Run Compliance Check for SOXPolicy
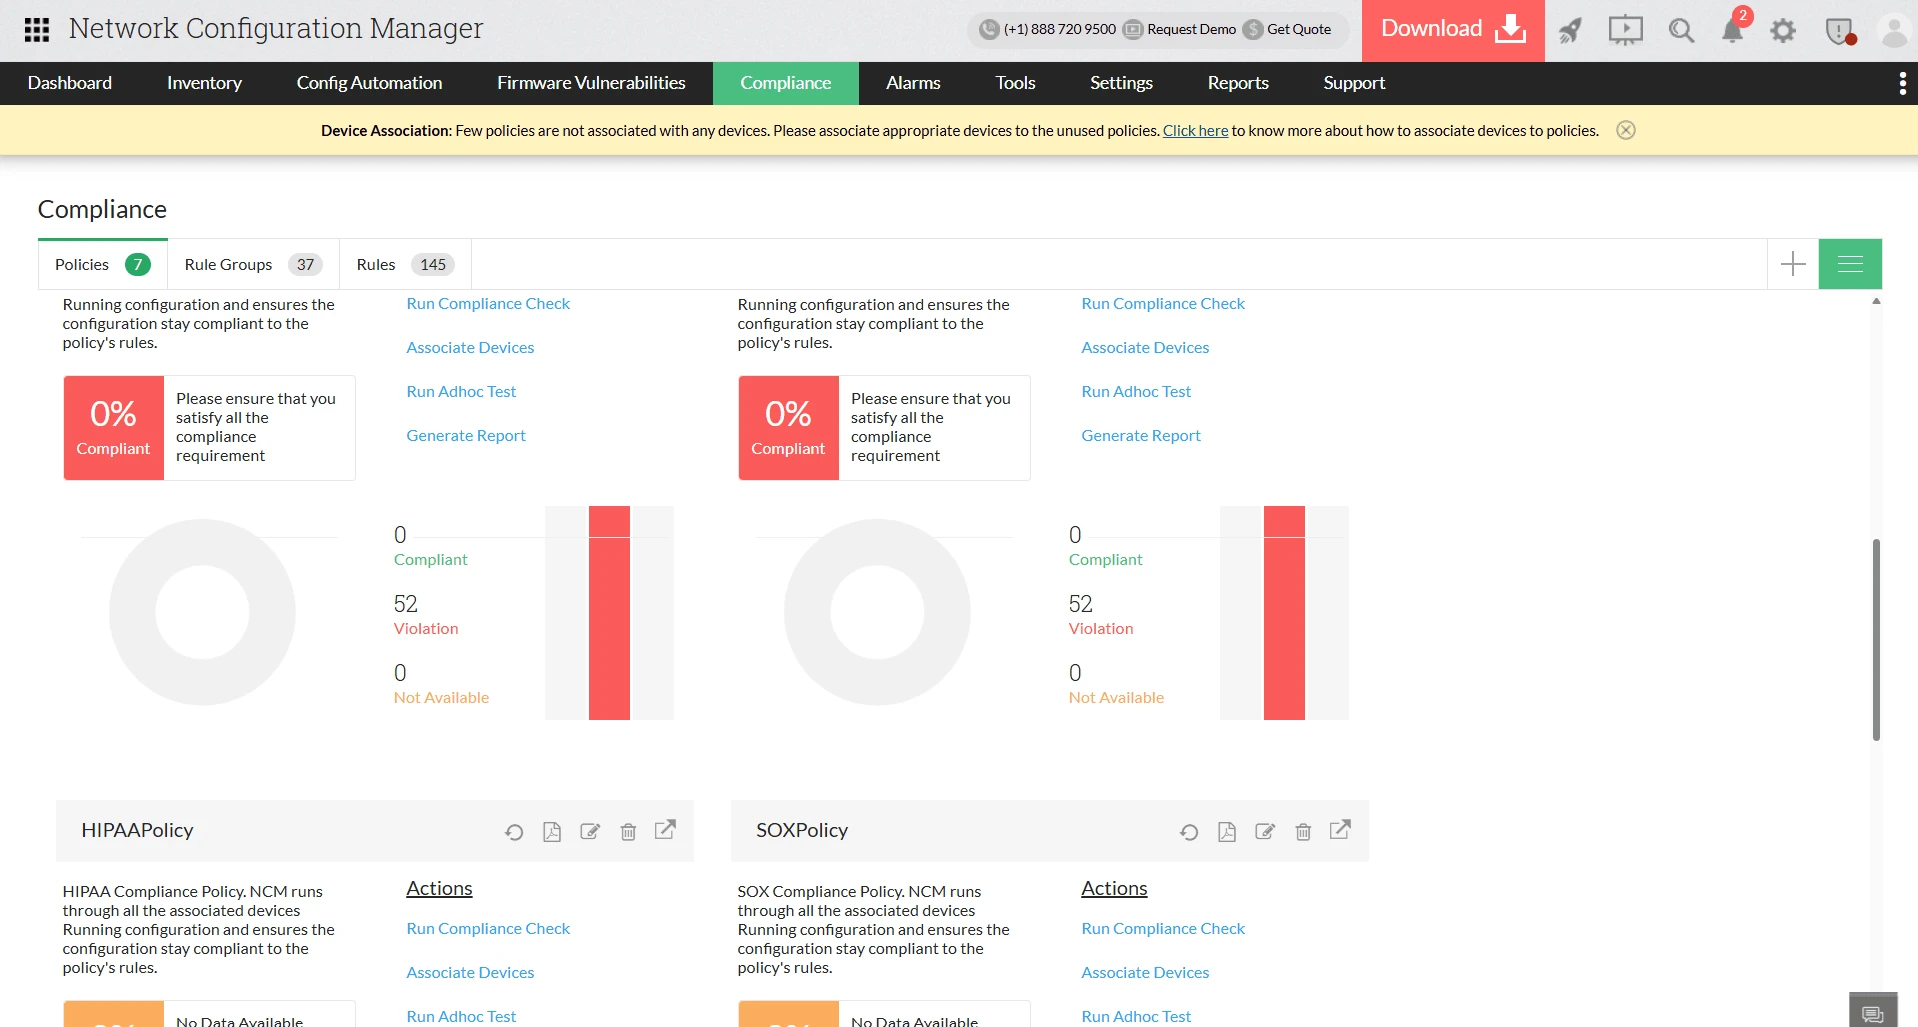Viewport: 1918px width, 1027px height. [x=1163, y=928]
